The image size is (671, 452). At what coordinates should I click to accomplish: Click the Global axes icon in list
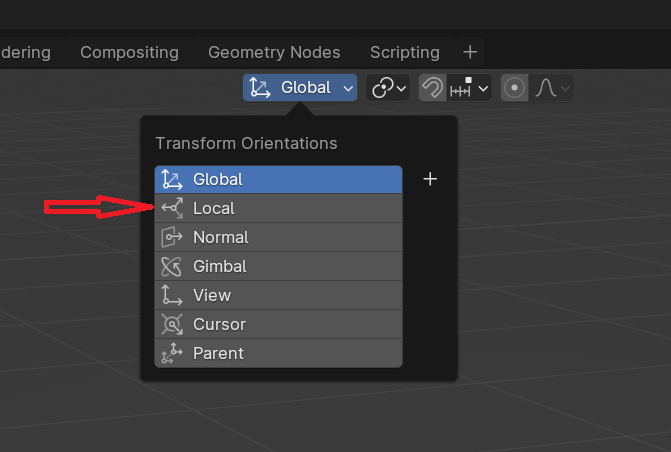click(x=172, y=179)
